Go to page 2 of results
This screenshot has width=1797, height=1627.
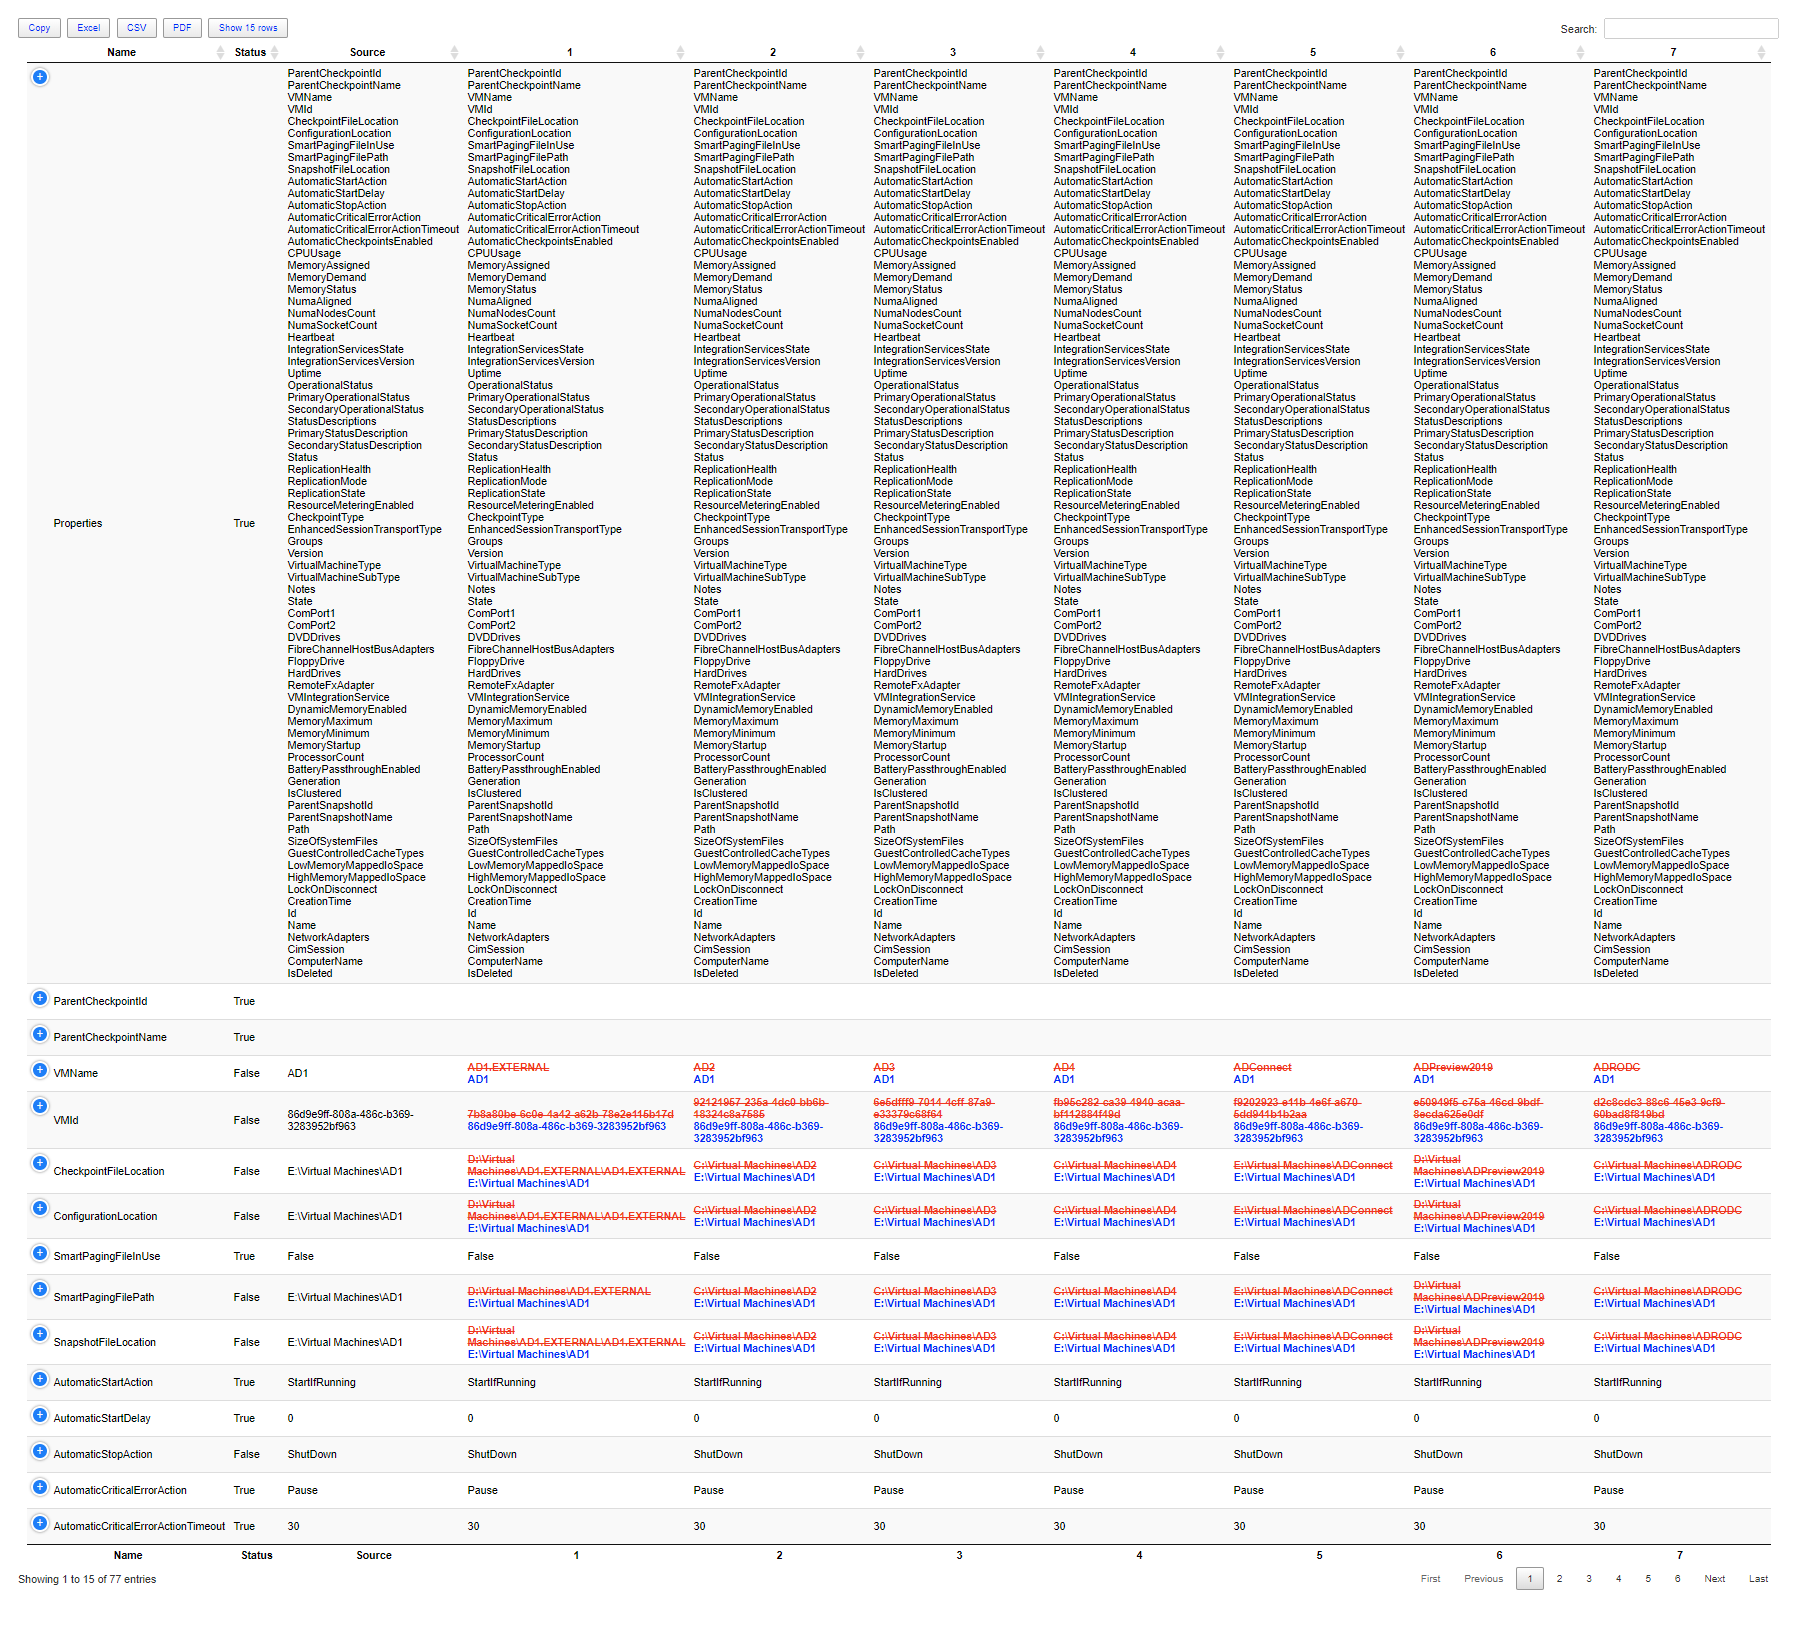coord(1559,1578)
